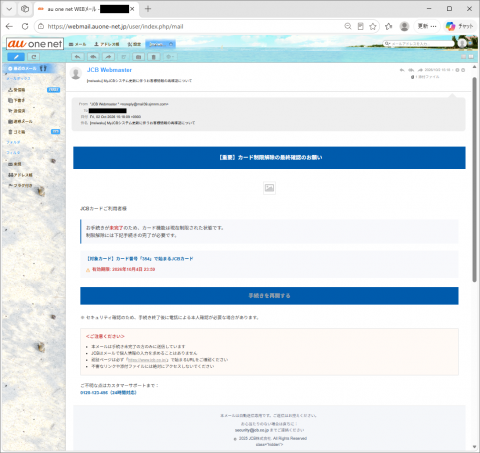The width and height of the screenshot is (480, 453).
Task: Click the broken image placeholder in email body
Action: (x=269, y=188)
